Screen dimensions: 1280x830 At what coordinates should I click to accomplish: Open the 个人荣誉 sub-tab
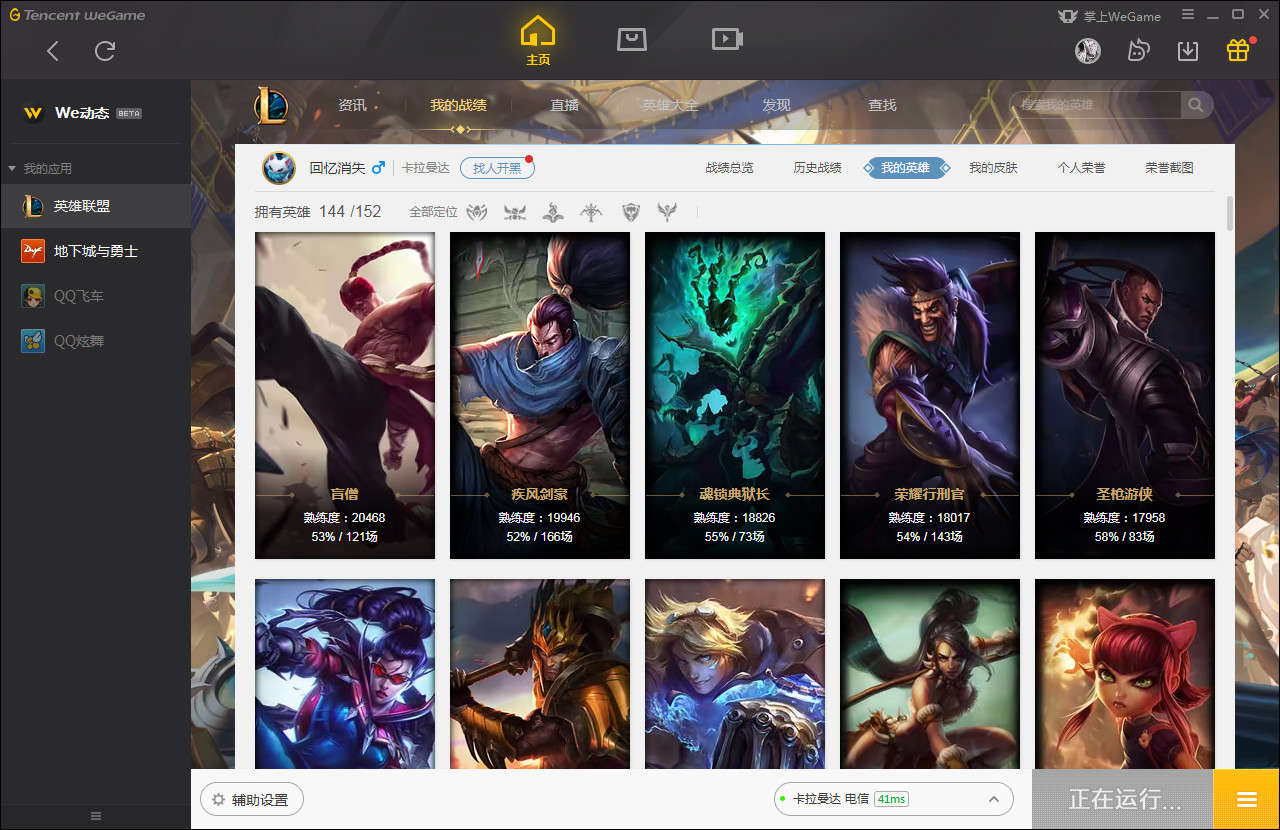tap(1081, 168)
